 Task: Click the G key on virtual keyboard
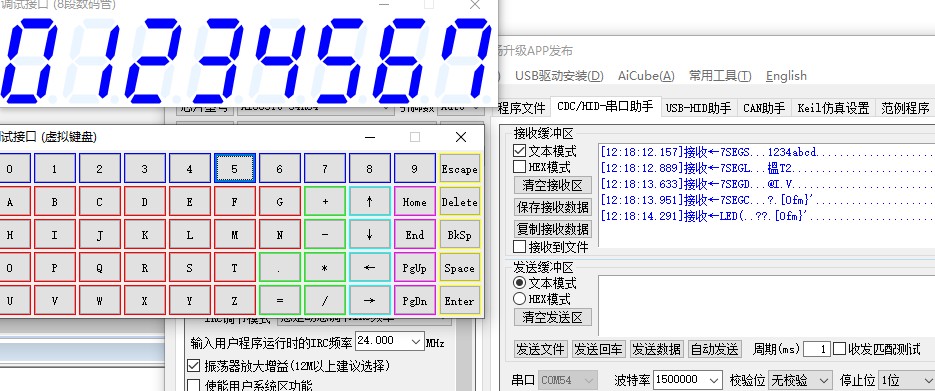(280, 201)
